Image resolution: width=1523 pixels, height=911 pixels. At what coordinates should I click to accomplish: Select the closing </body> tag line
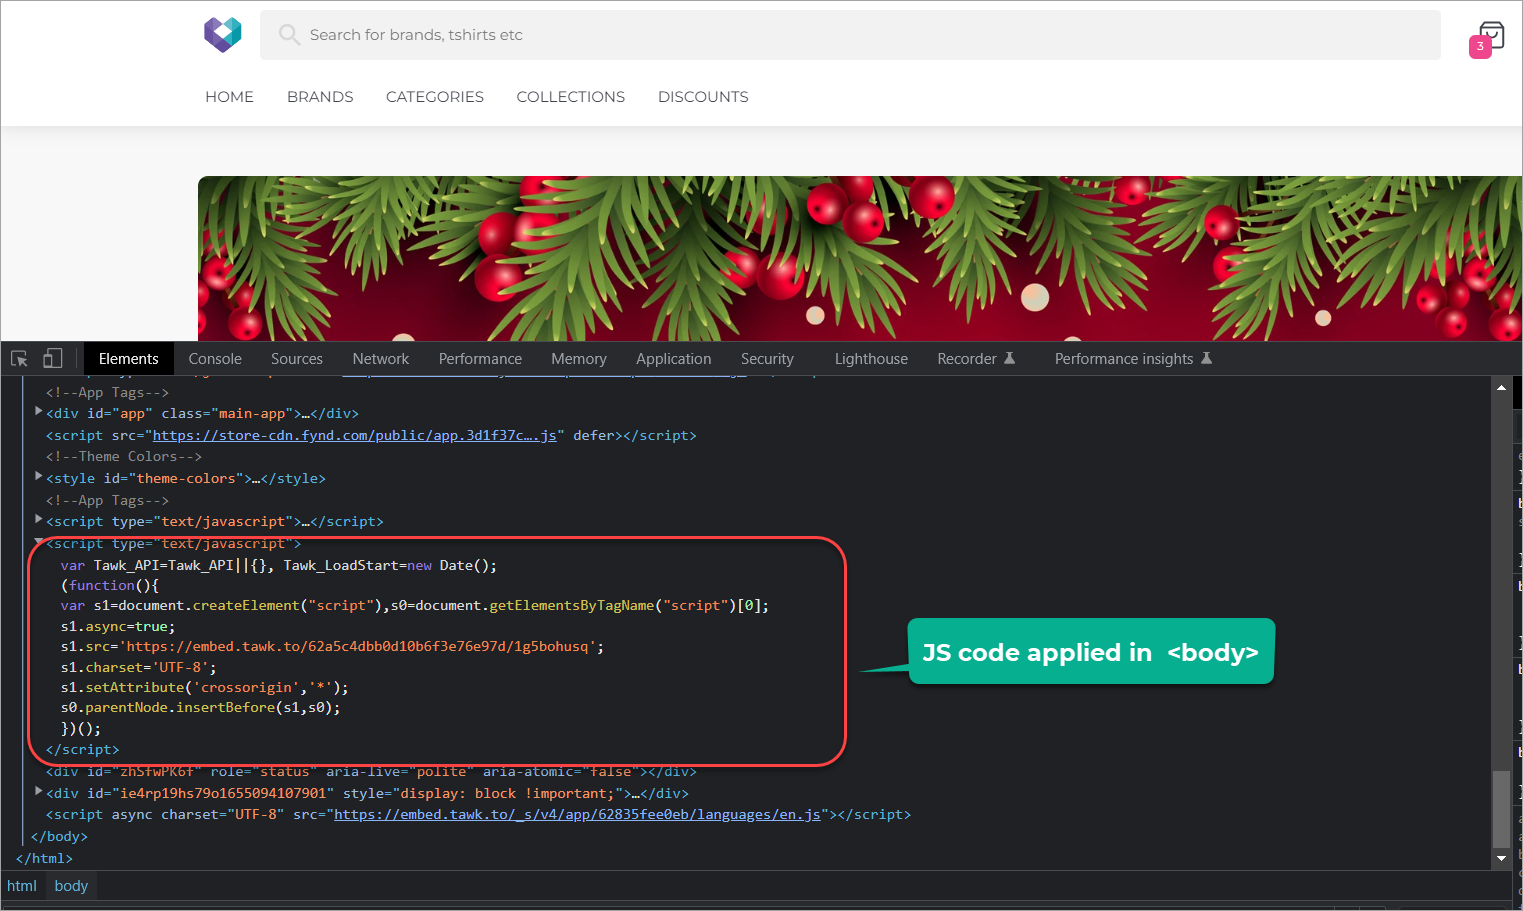(59, 836)
